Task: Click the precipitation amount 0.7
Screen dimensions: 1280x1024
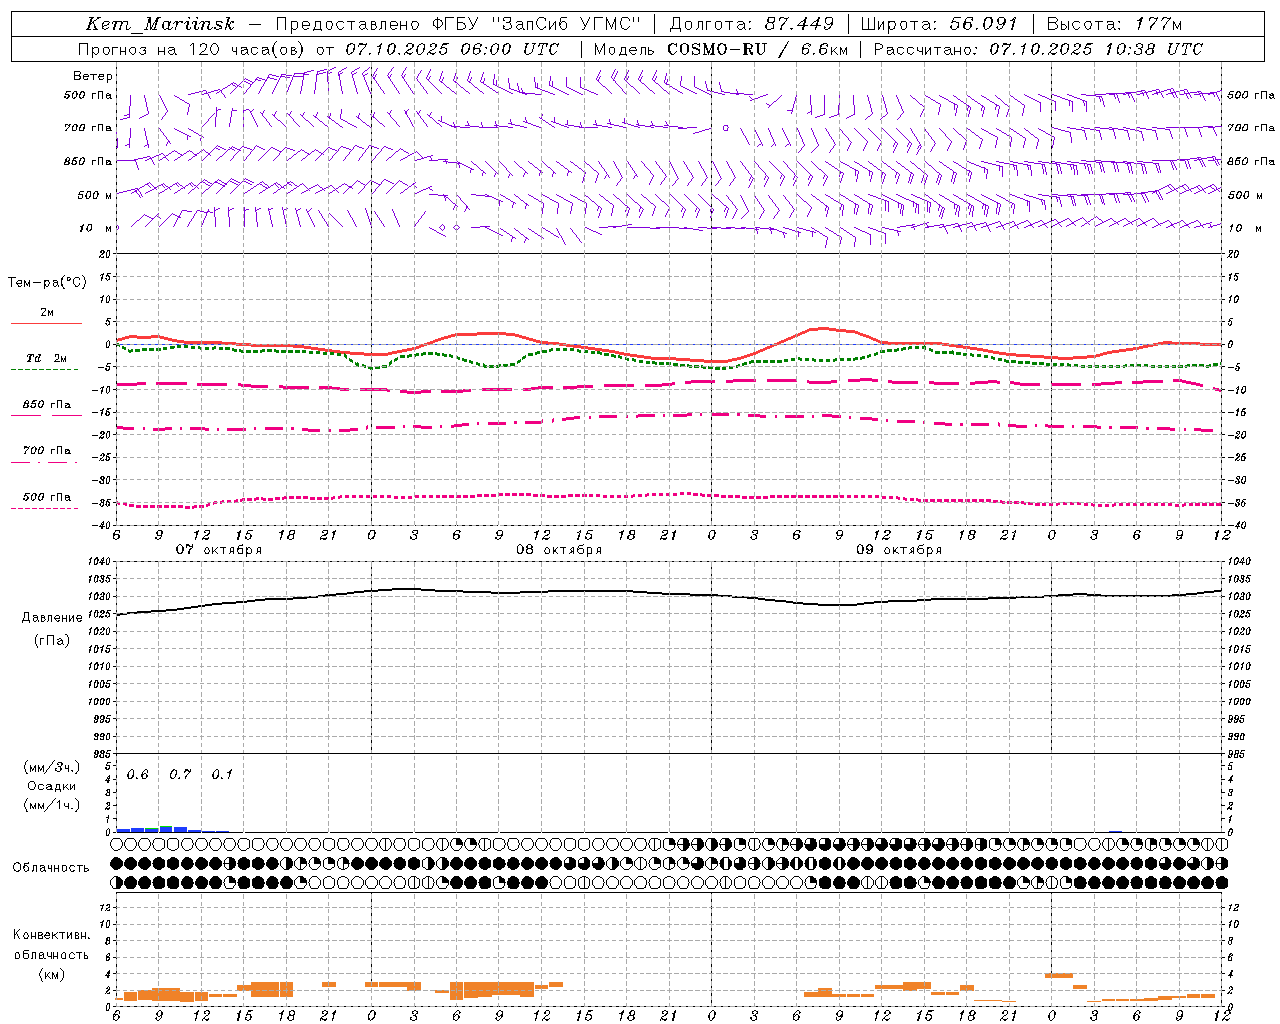Action: point(180,775)
